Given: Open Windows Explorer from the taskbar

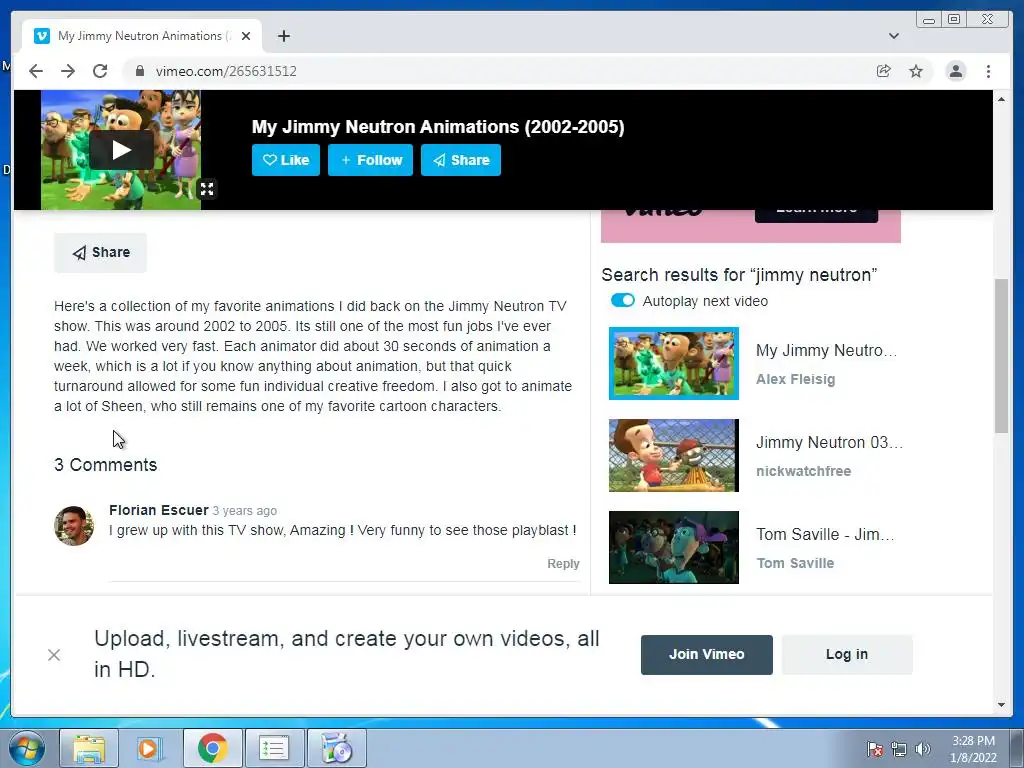Looking at the screenshot, I should coord(89,748).
